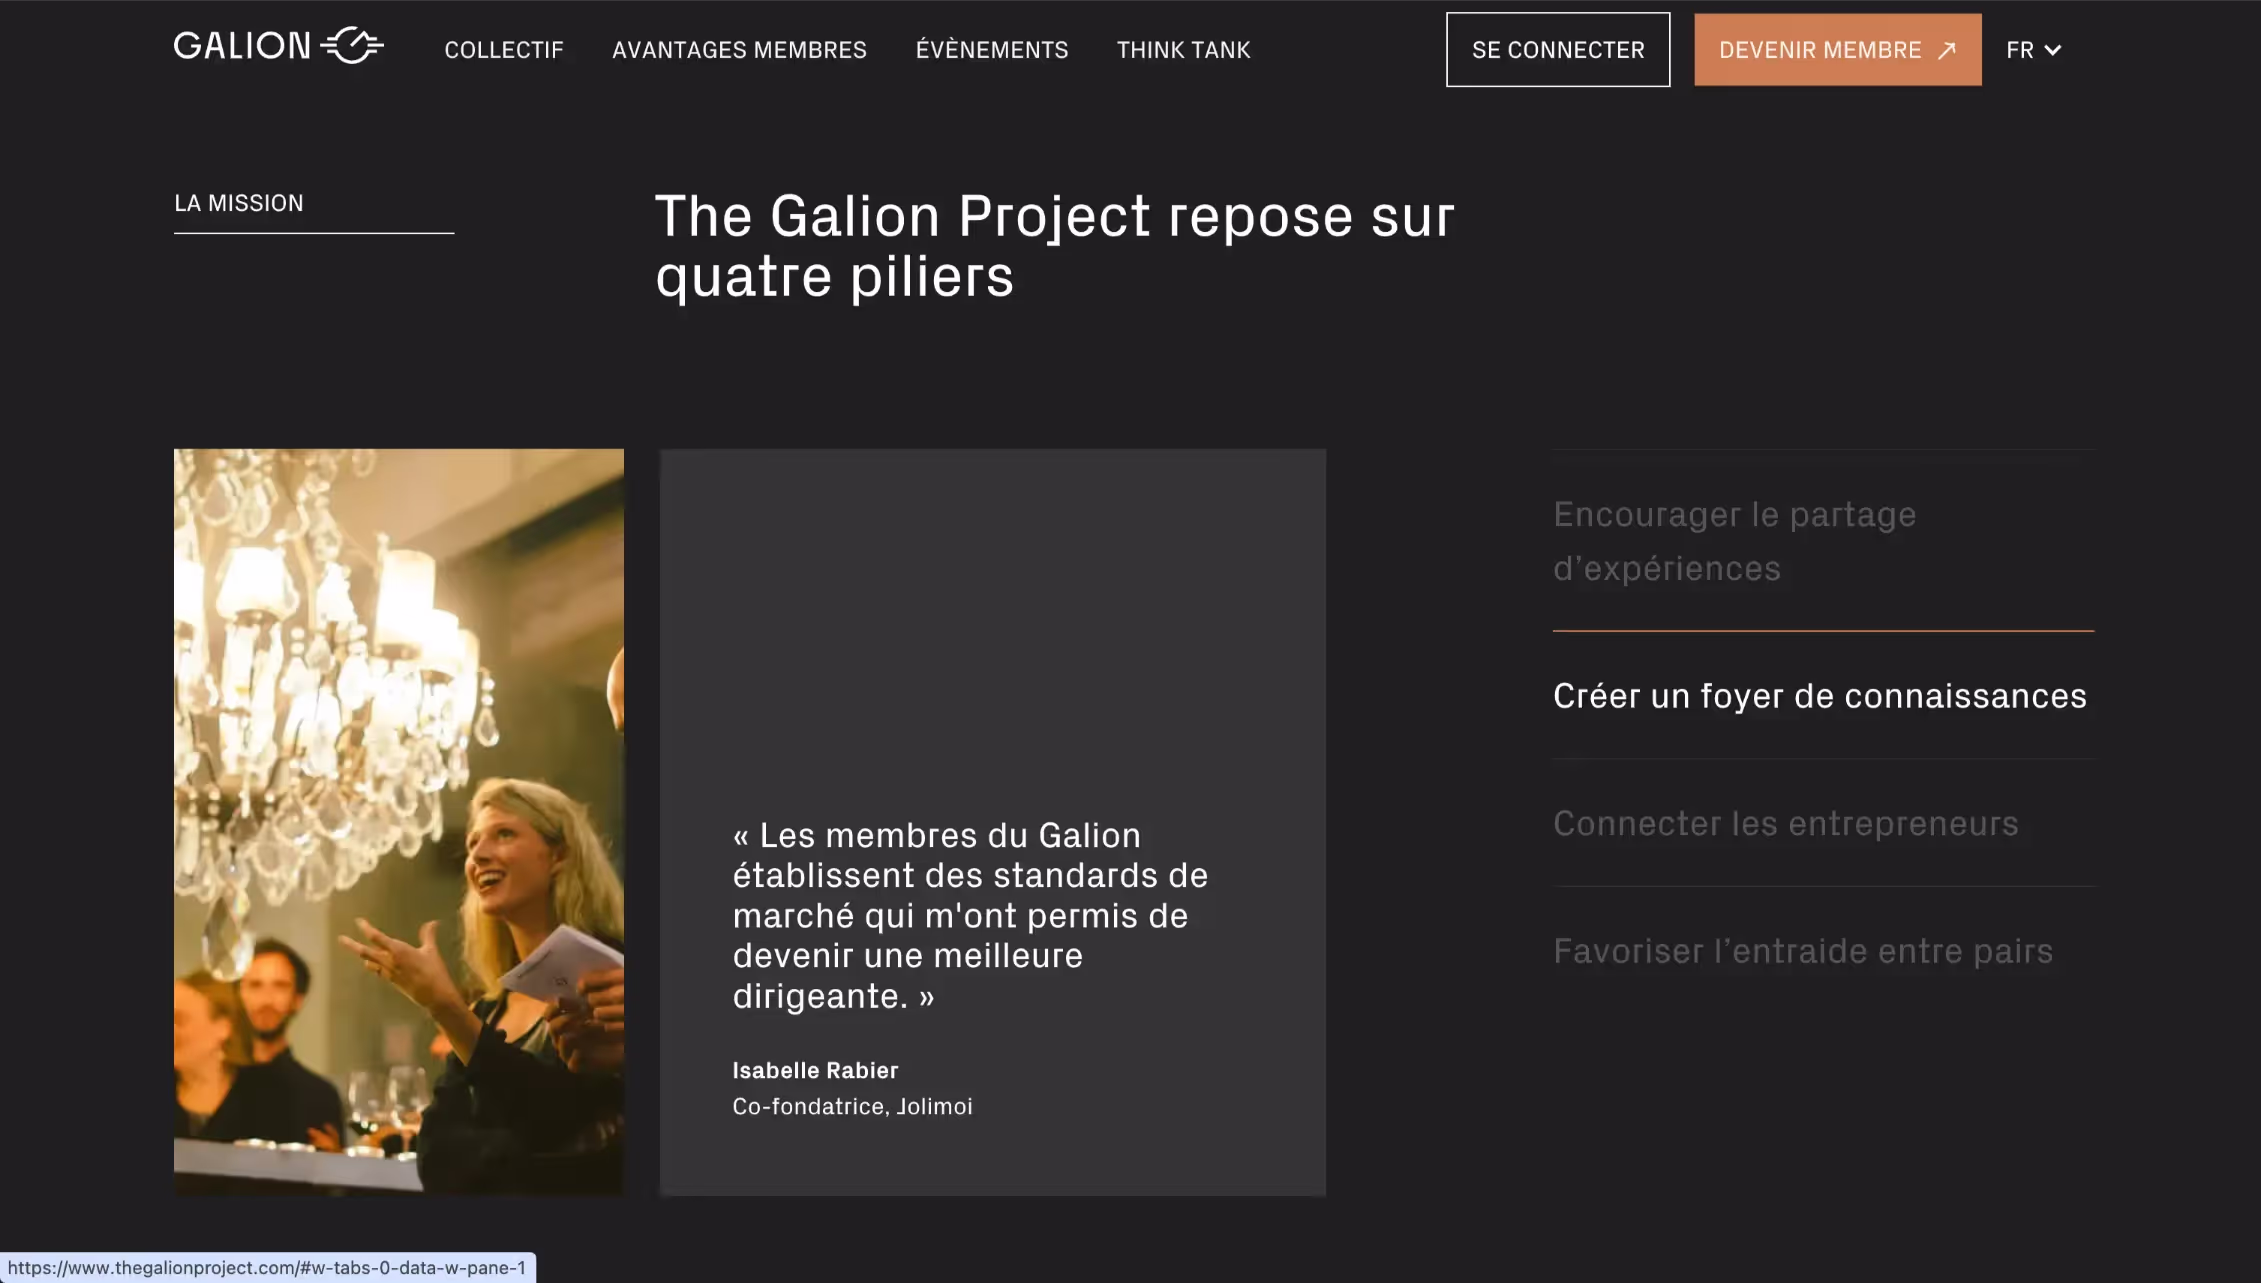Click the Galion wordmark text
Image resolution: width=2261 pixels, height=1283 pixels.
pos(243,46)
